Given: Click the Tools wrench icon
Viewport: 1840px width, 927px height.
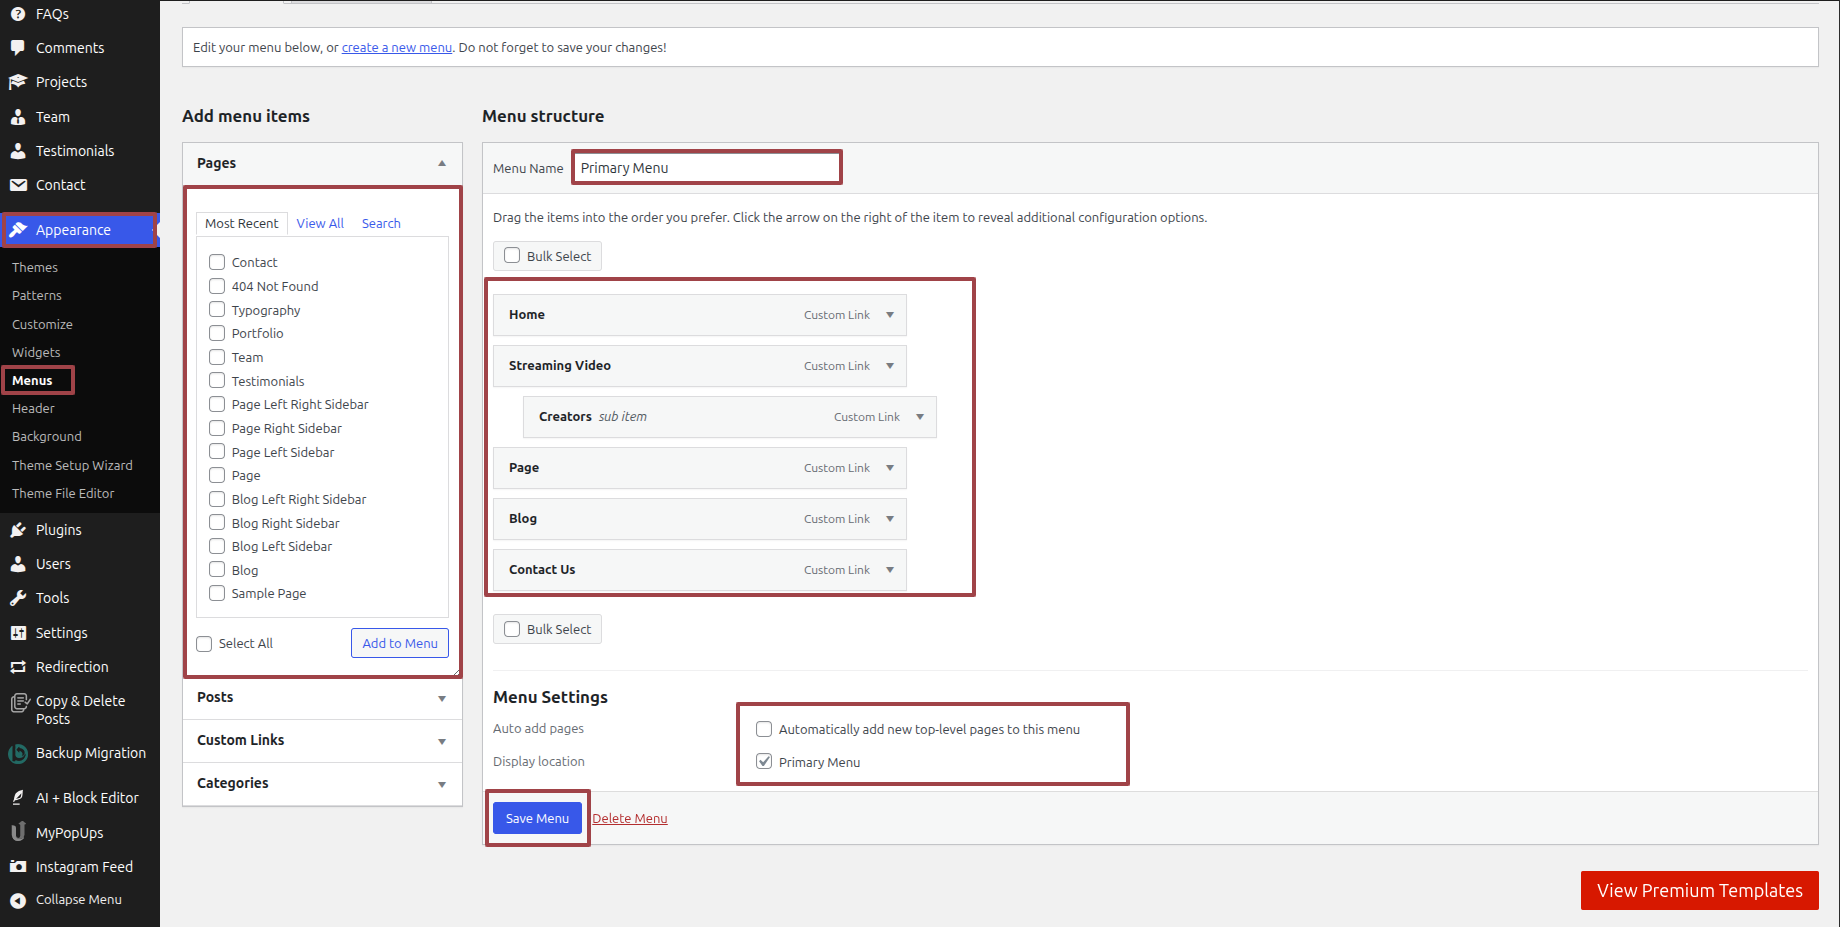Looking at the screenshot, I should 18,598.
